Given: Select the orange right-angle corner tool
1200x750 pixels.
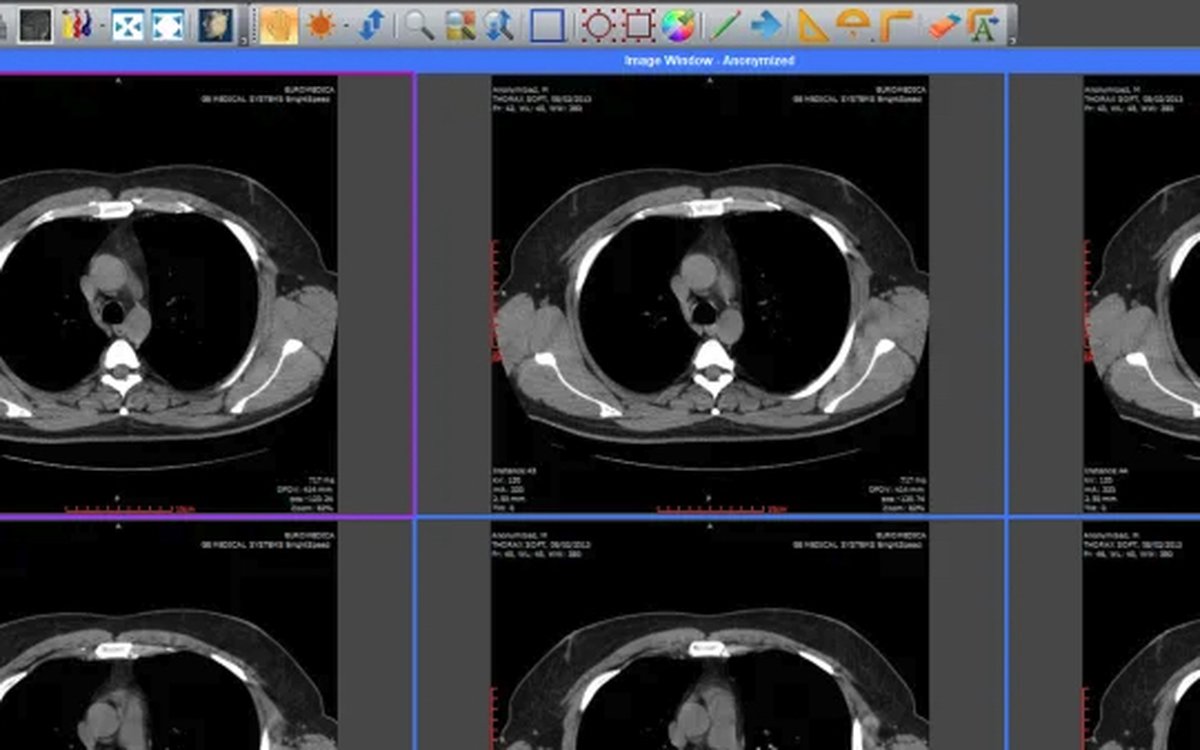Looking at the screenshot, I should coord(895,24).
